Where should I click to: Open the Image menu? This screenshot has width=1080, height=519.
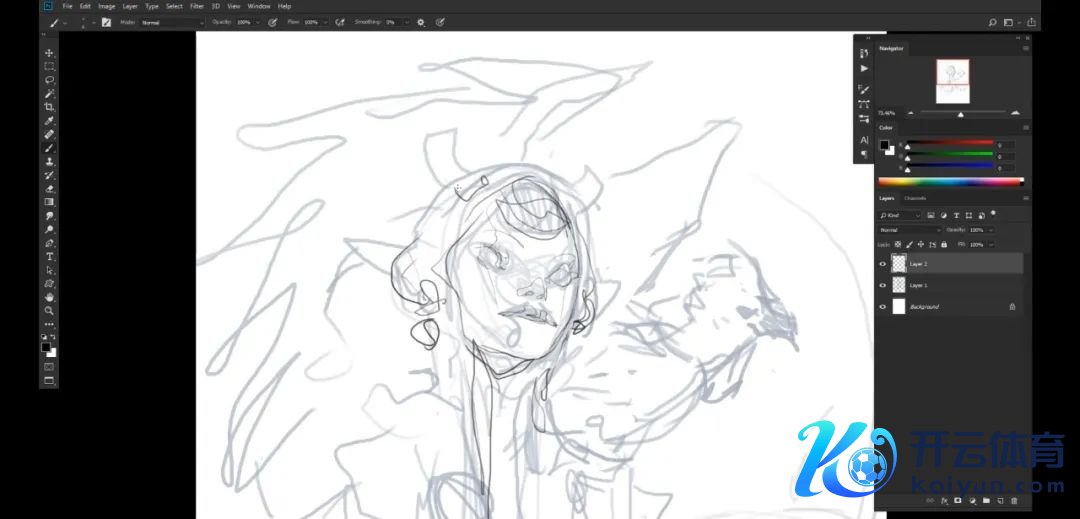[106, 6]
